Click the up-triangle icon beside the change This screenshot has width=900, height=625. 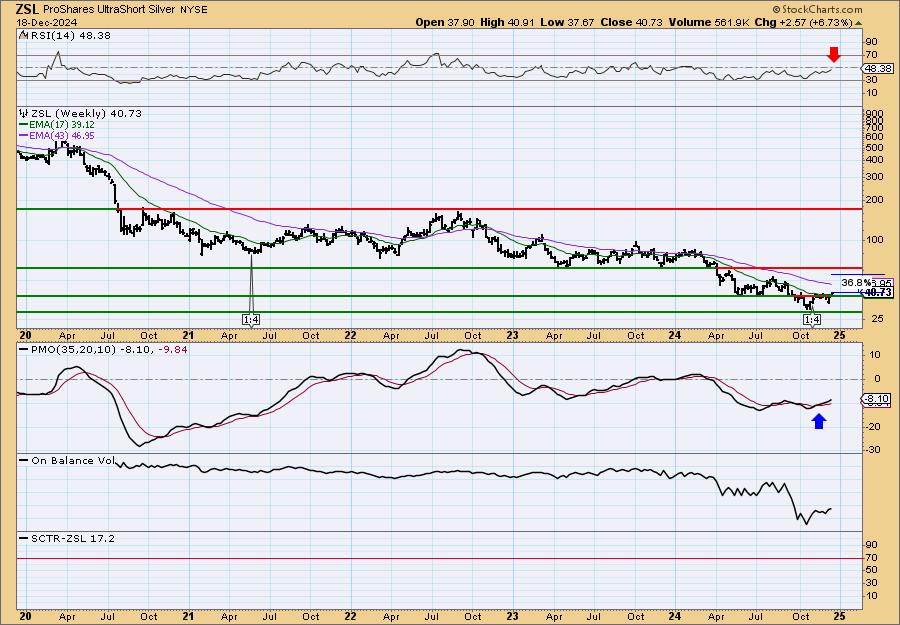[859, 23]
